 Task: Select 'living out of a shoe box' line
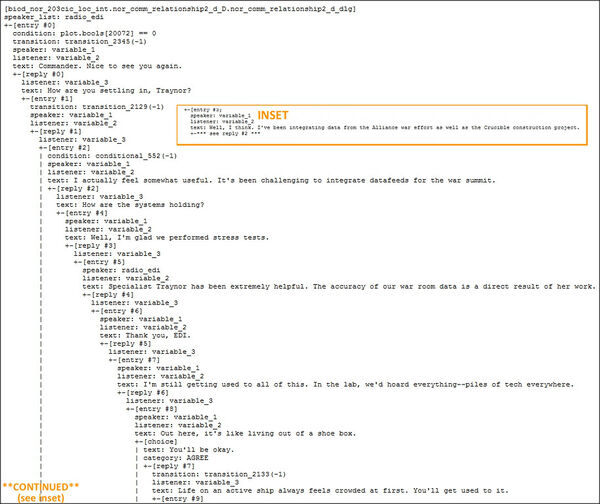coord(245,434)
